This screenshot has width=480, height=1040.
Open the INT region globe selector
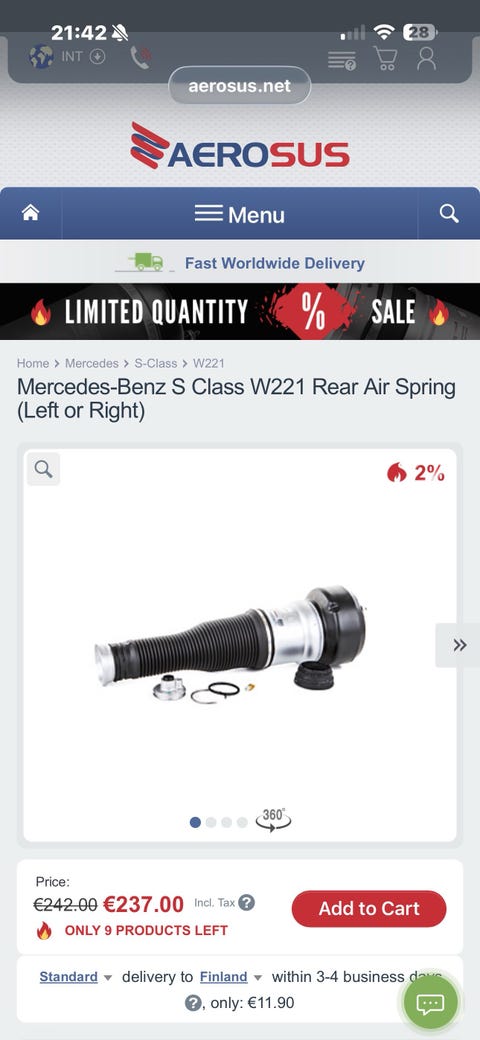pos(67,56)
